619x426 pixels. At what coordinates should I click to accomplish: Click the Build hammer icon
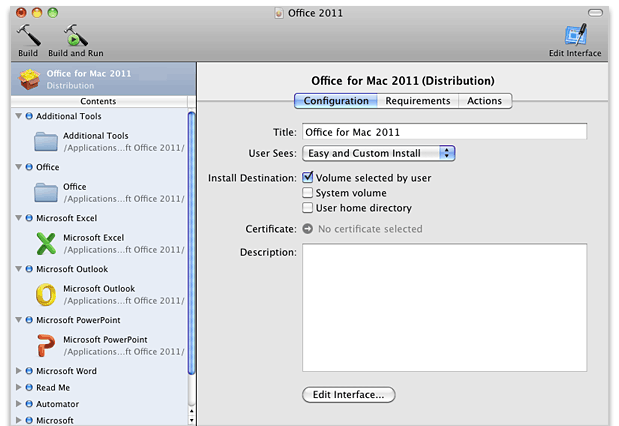(x=28, y=35)
